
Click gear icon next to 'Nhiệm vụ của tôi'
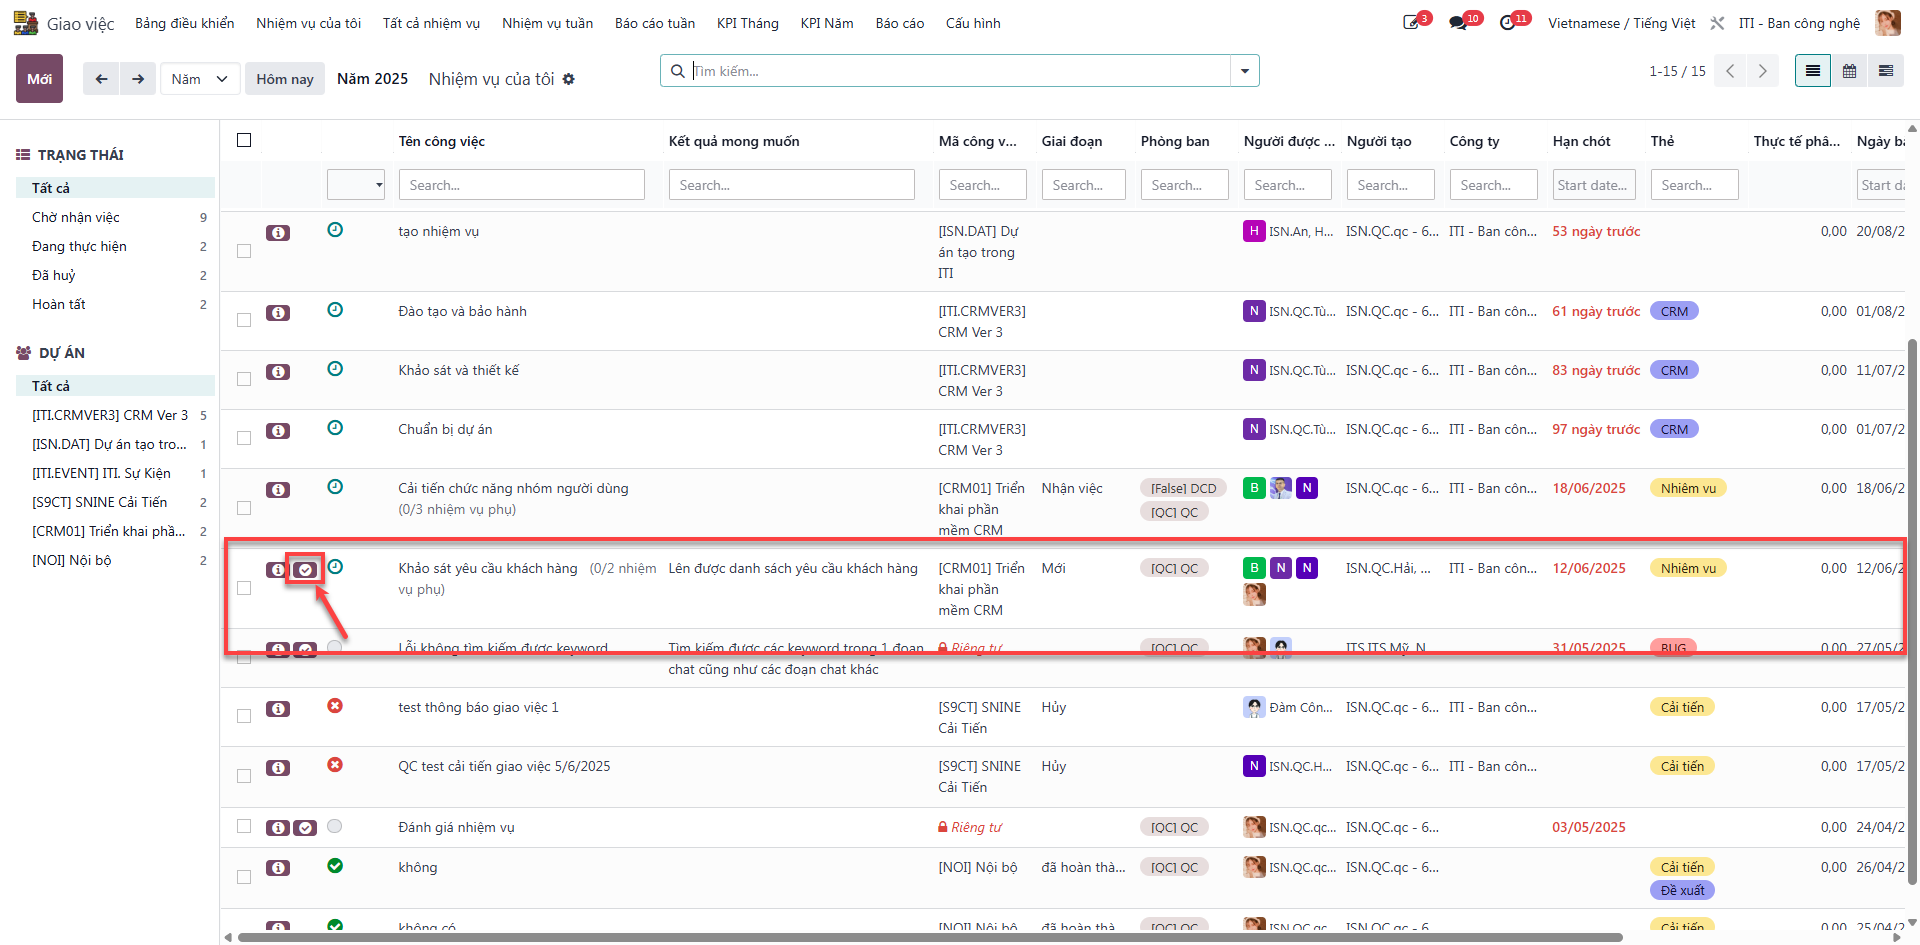click(569, 79)
